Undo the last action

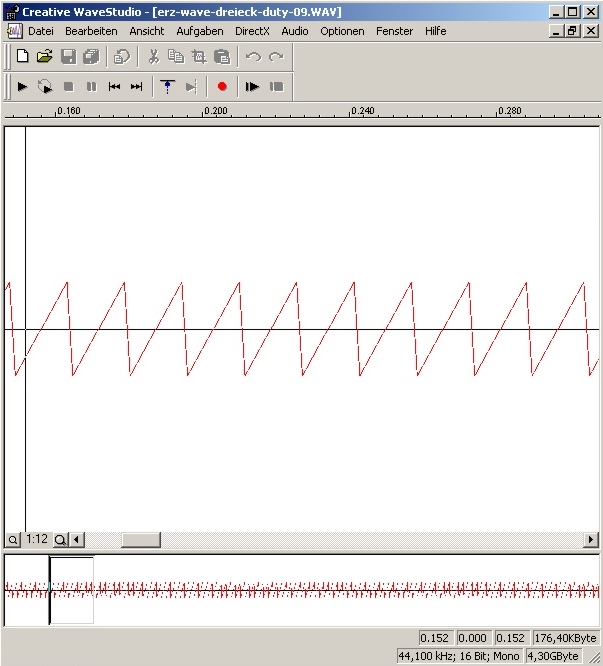pos(254,56)
